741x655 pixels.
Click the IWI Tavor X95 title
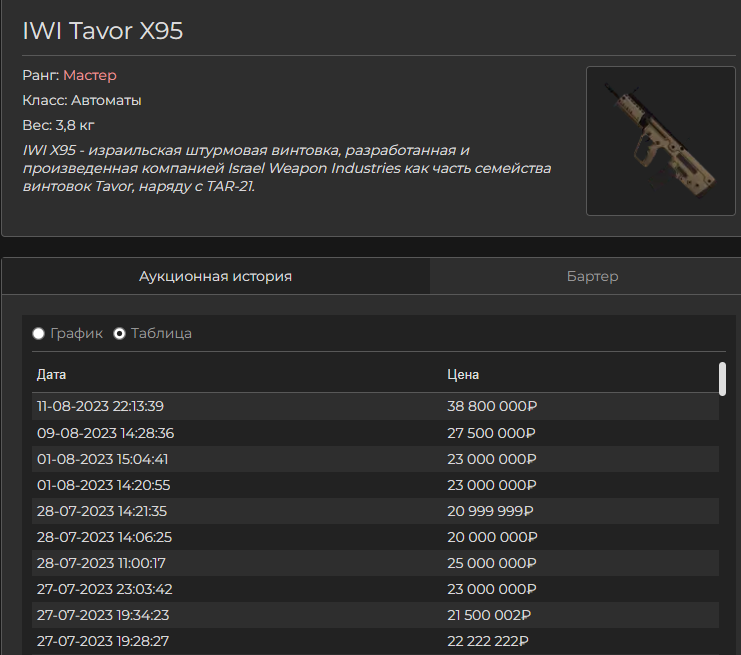[103, 31]
